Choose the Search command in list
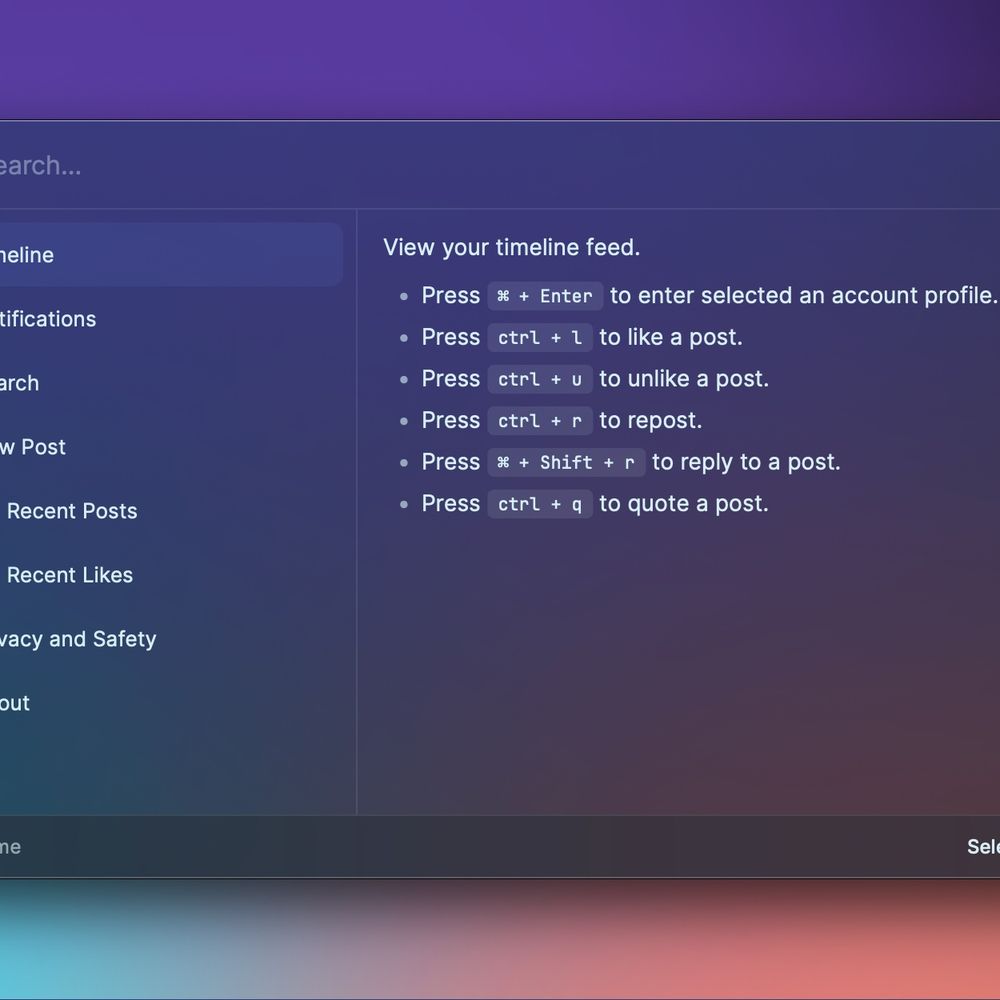Image resolution: width=1000 pixels, height=1000 pixels. point(171,383)
